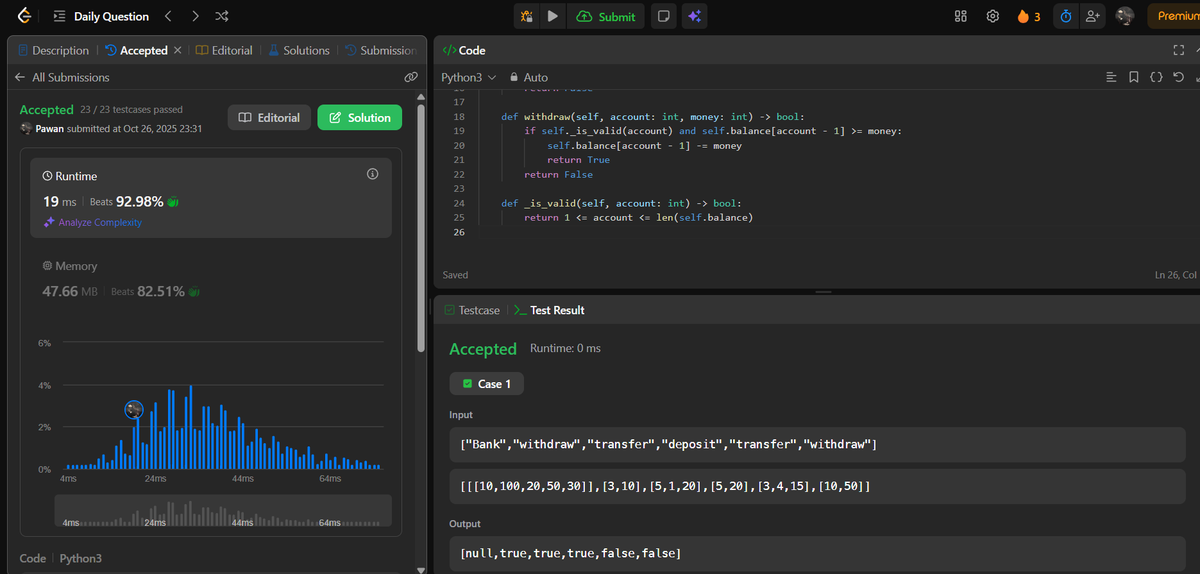Run the code with the play button
This screenshot has height=574, width=1200.
click(553, 16)
